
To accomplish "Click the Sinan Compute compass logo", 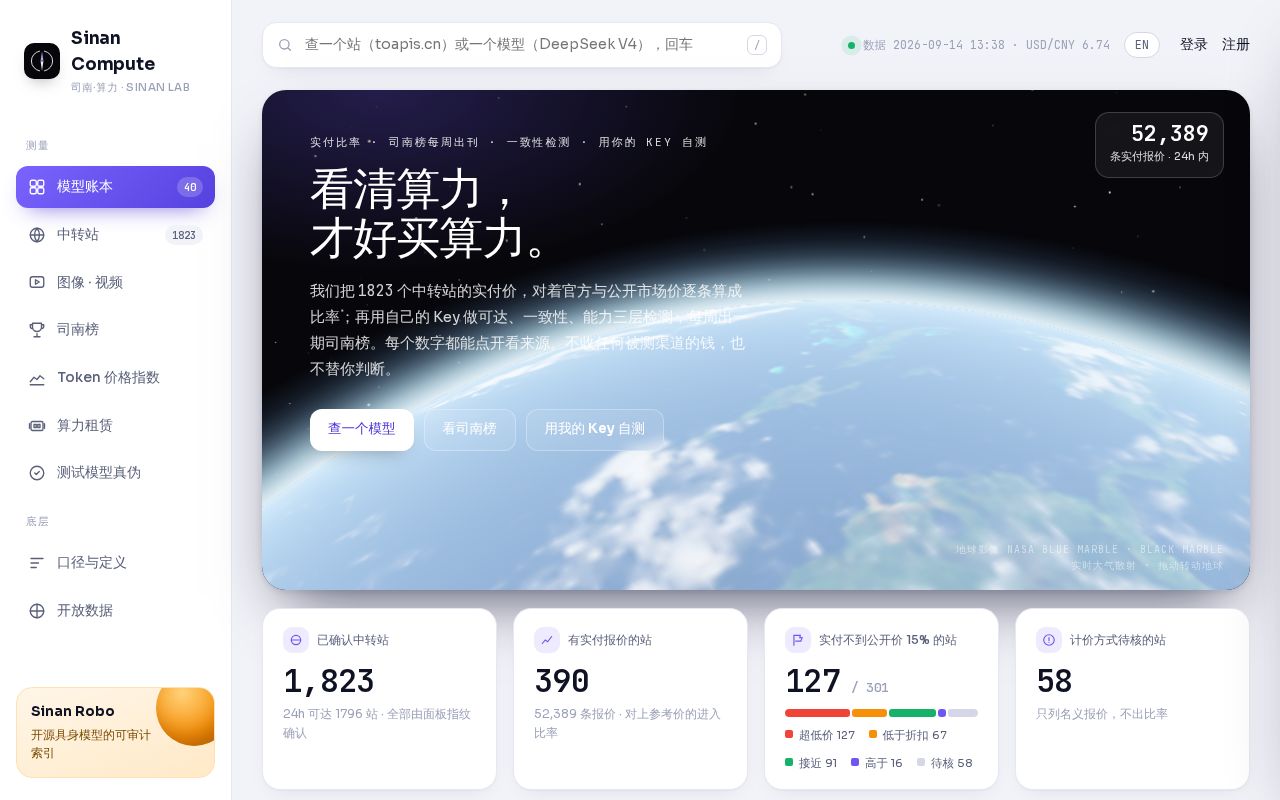I will (42, 61).
